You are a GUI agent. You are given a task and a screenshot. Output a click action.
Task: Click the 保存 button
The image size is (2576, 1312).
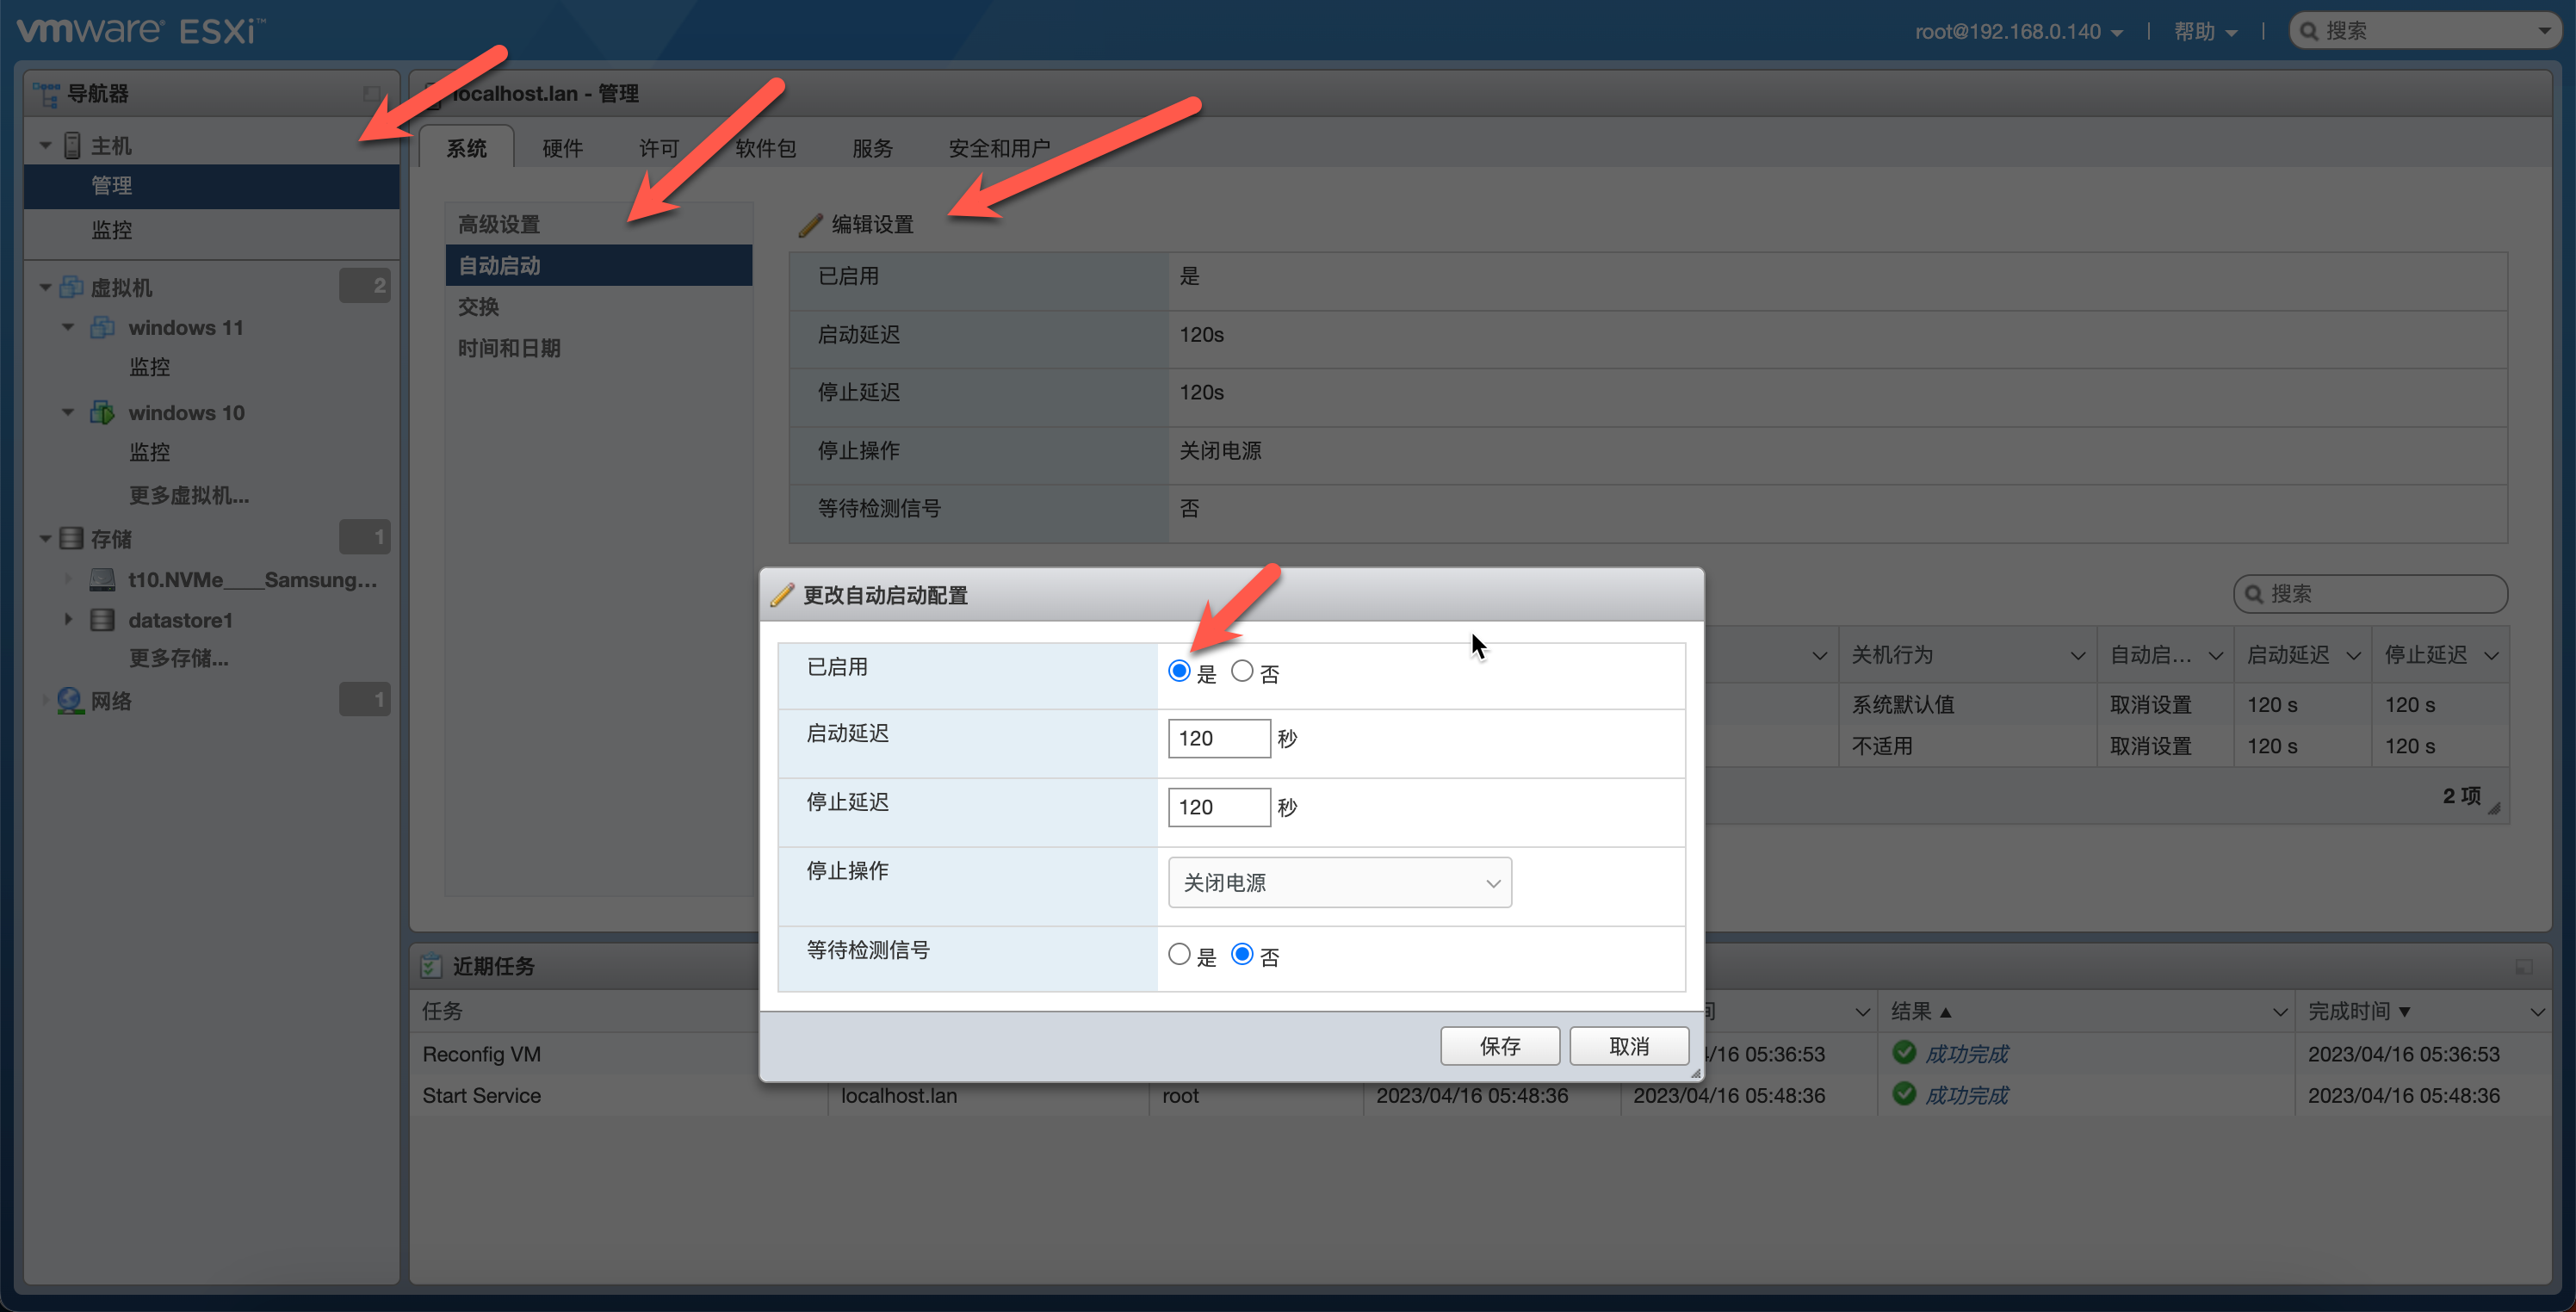point(1499,1046)
